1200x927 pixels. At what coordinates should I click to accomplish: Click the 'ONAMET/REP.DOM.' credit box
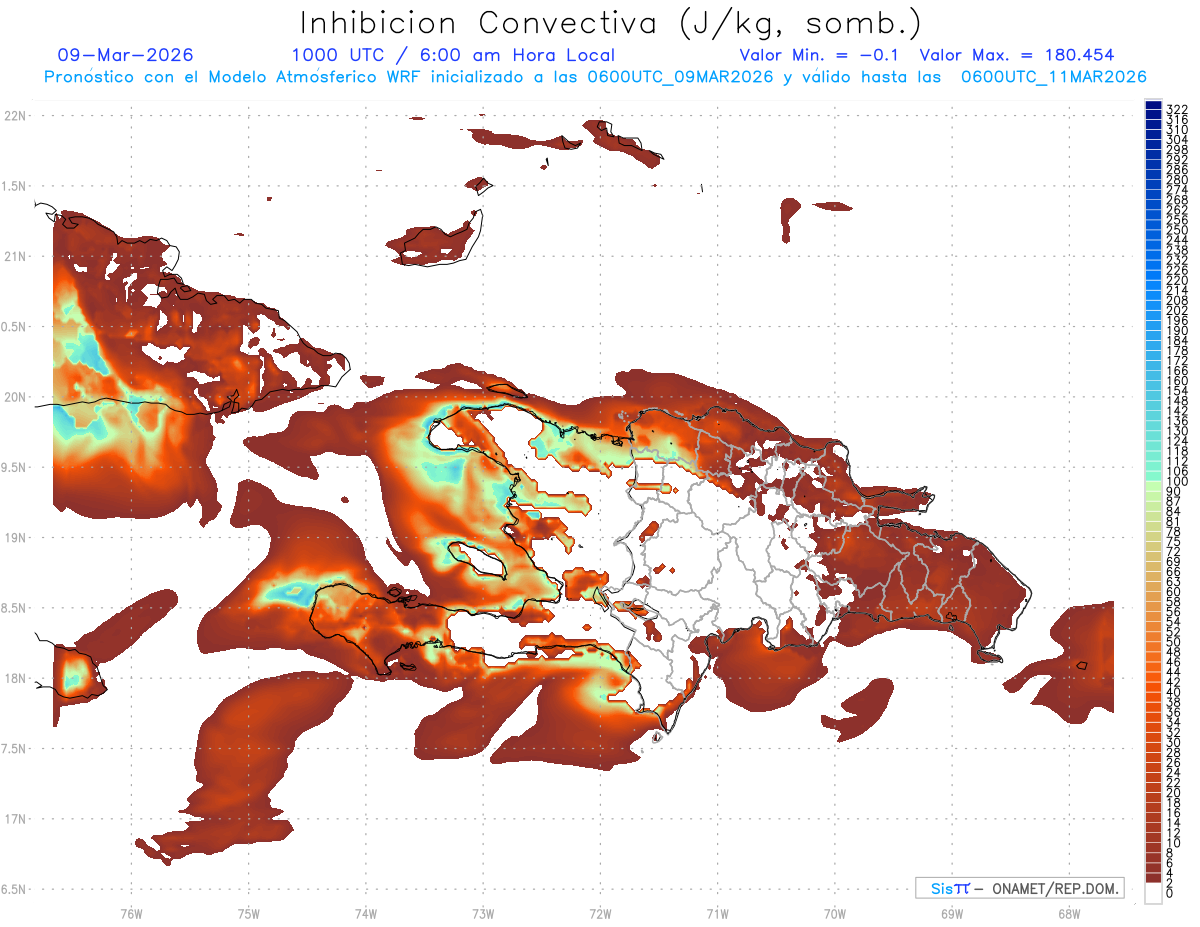pyautogui.click(x=1019, y=888)
